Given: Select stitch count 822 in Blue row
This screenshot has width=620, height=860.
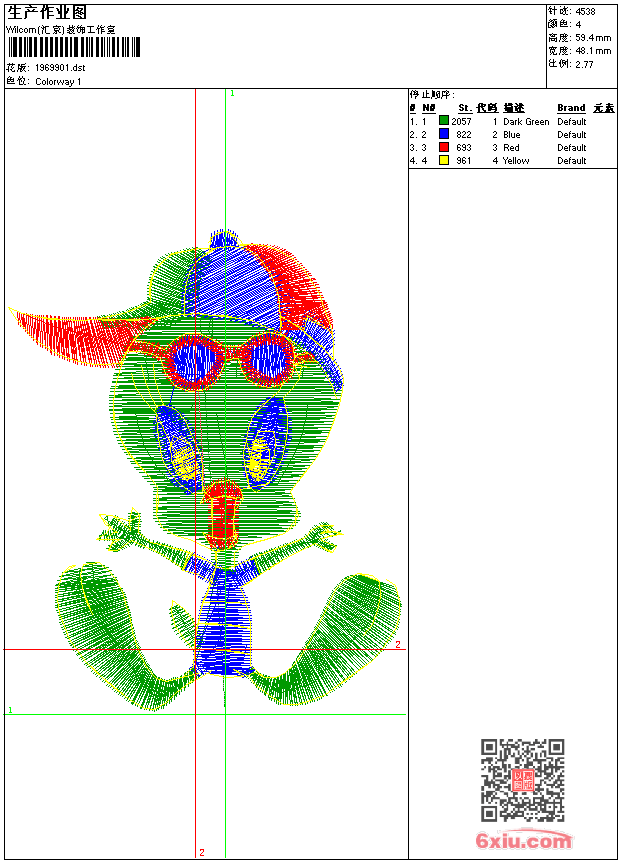Looking at the screenshot, I should (464, 135).
